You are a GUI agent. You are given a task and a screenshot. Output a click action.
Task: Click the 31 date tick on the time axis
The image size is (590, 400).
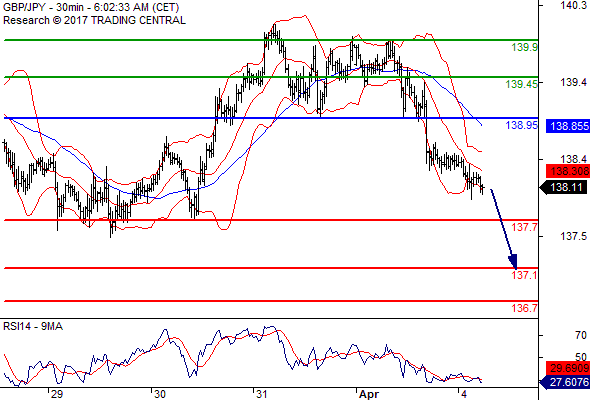(x=261, y=394)
